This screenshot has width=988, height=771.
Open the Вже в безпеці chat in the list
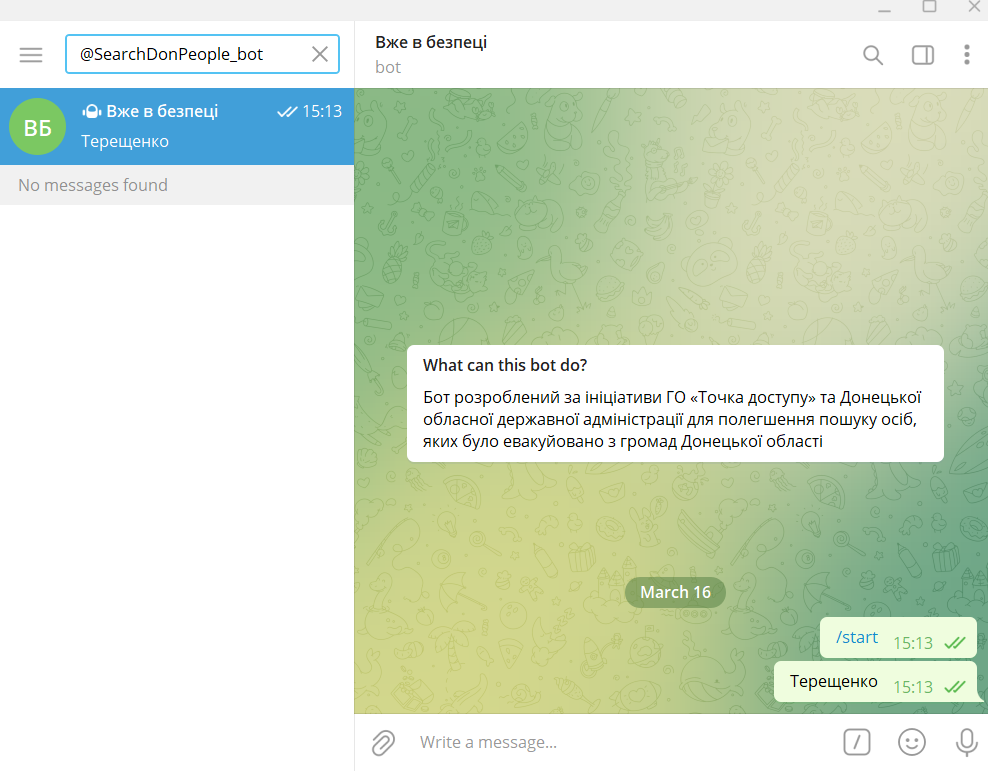177,127
